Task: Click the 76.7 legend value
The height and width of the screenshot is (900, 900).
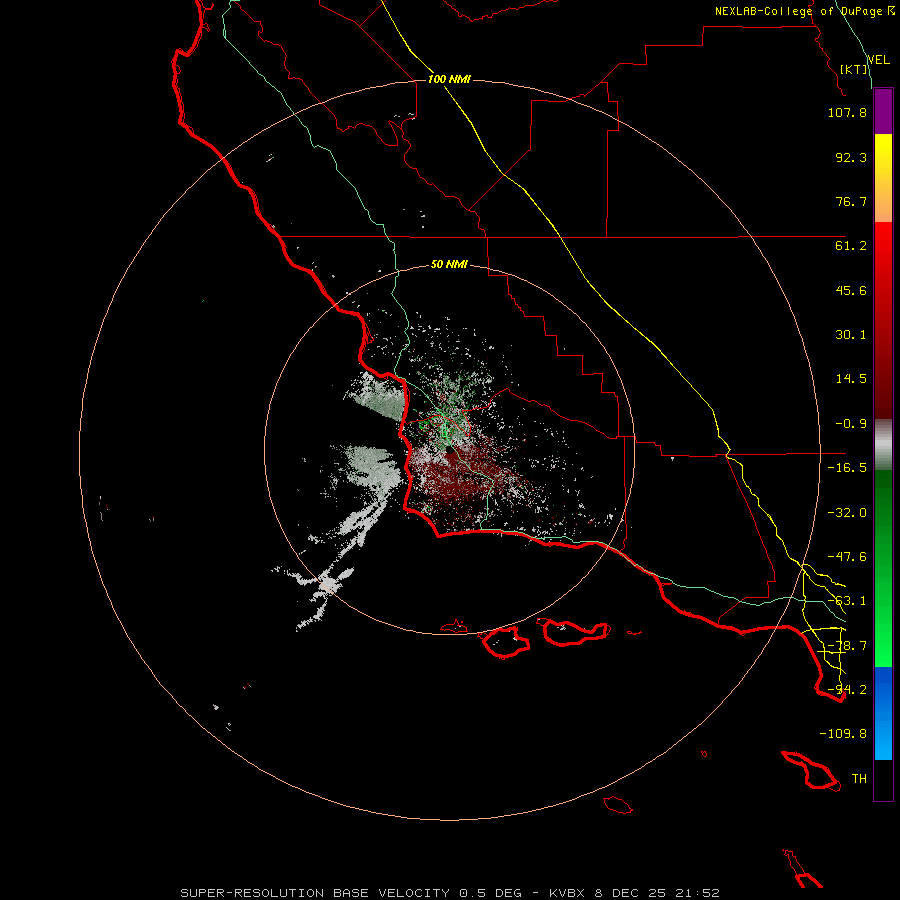Action: point(851,201)
